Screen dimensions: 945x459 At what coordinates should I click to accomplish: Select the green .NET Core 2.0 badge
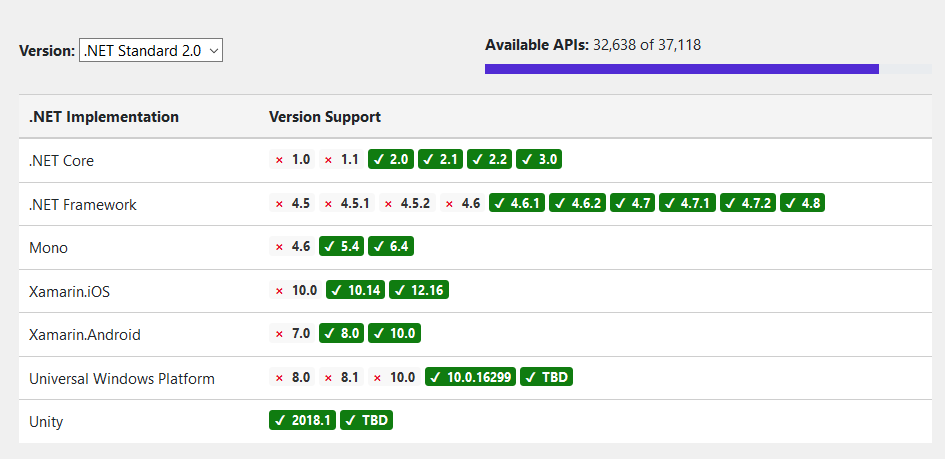click(391, 160)
